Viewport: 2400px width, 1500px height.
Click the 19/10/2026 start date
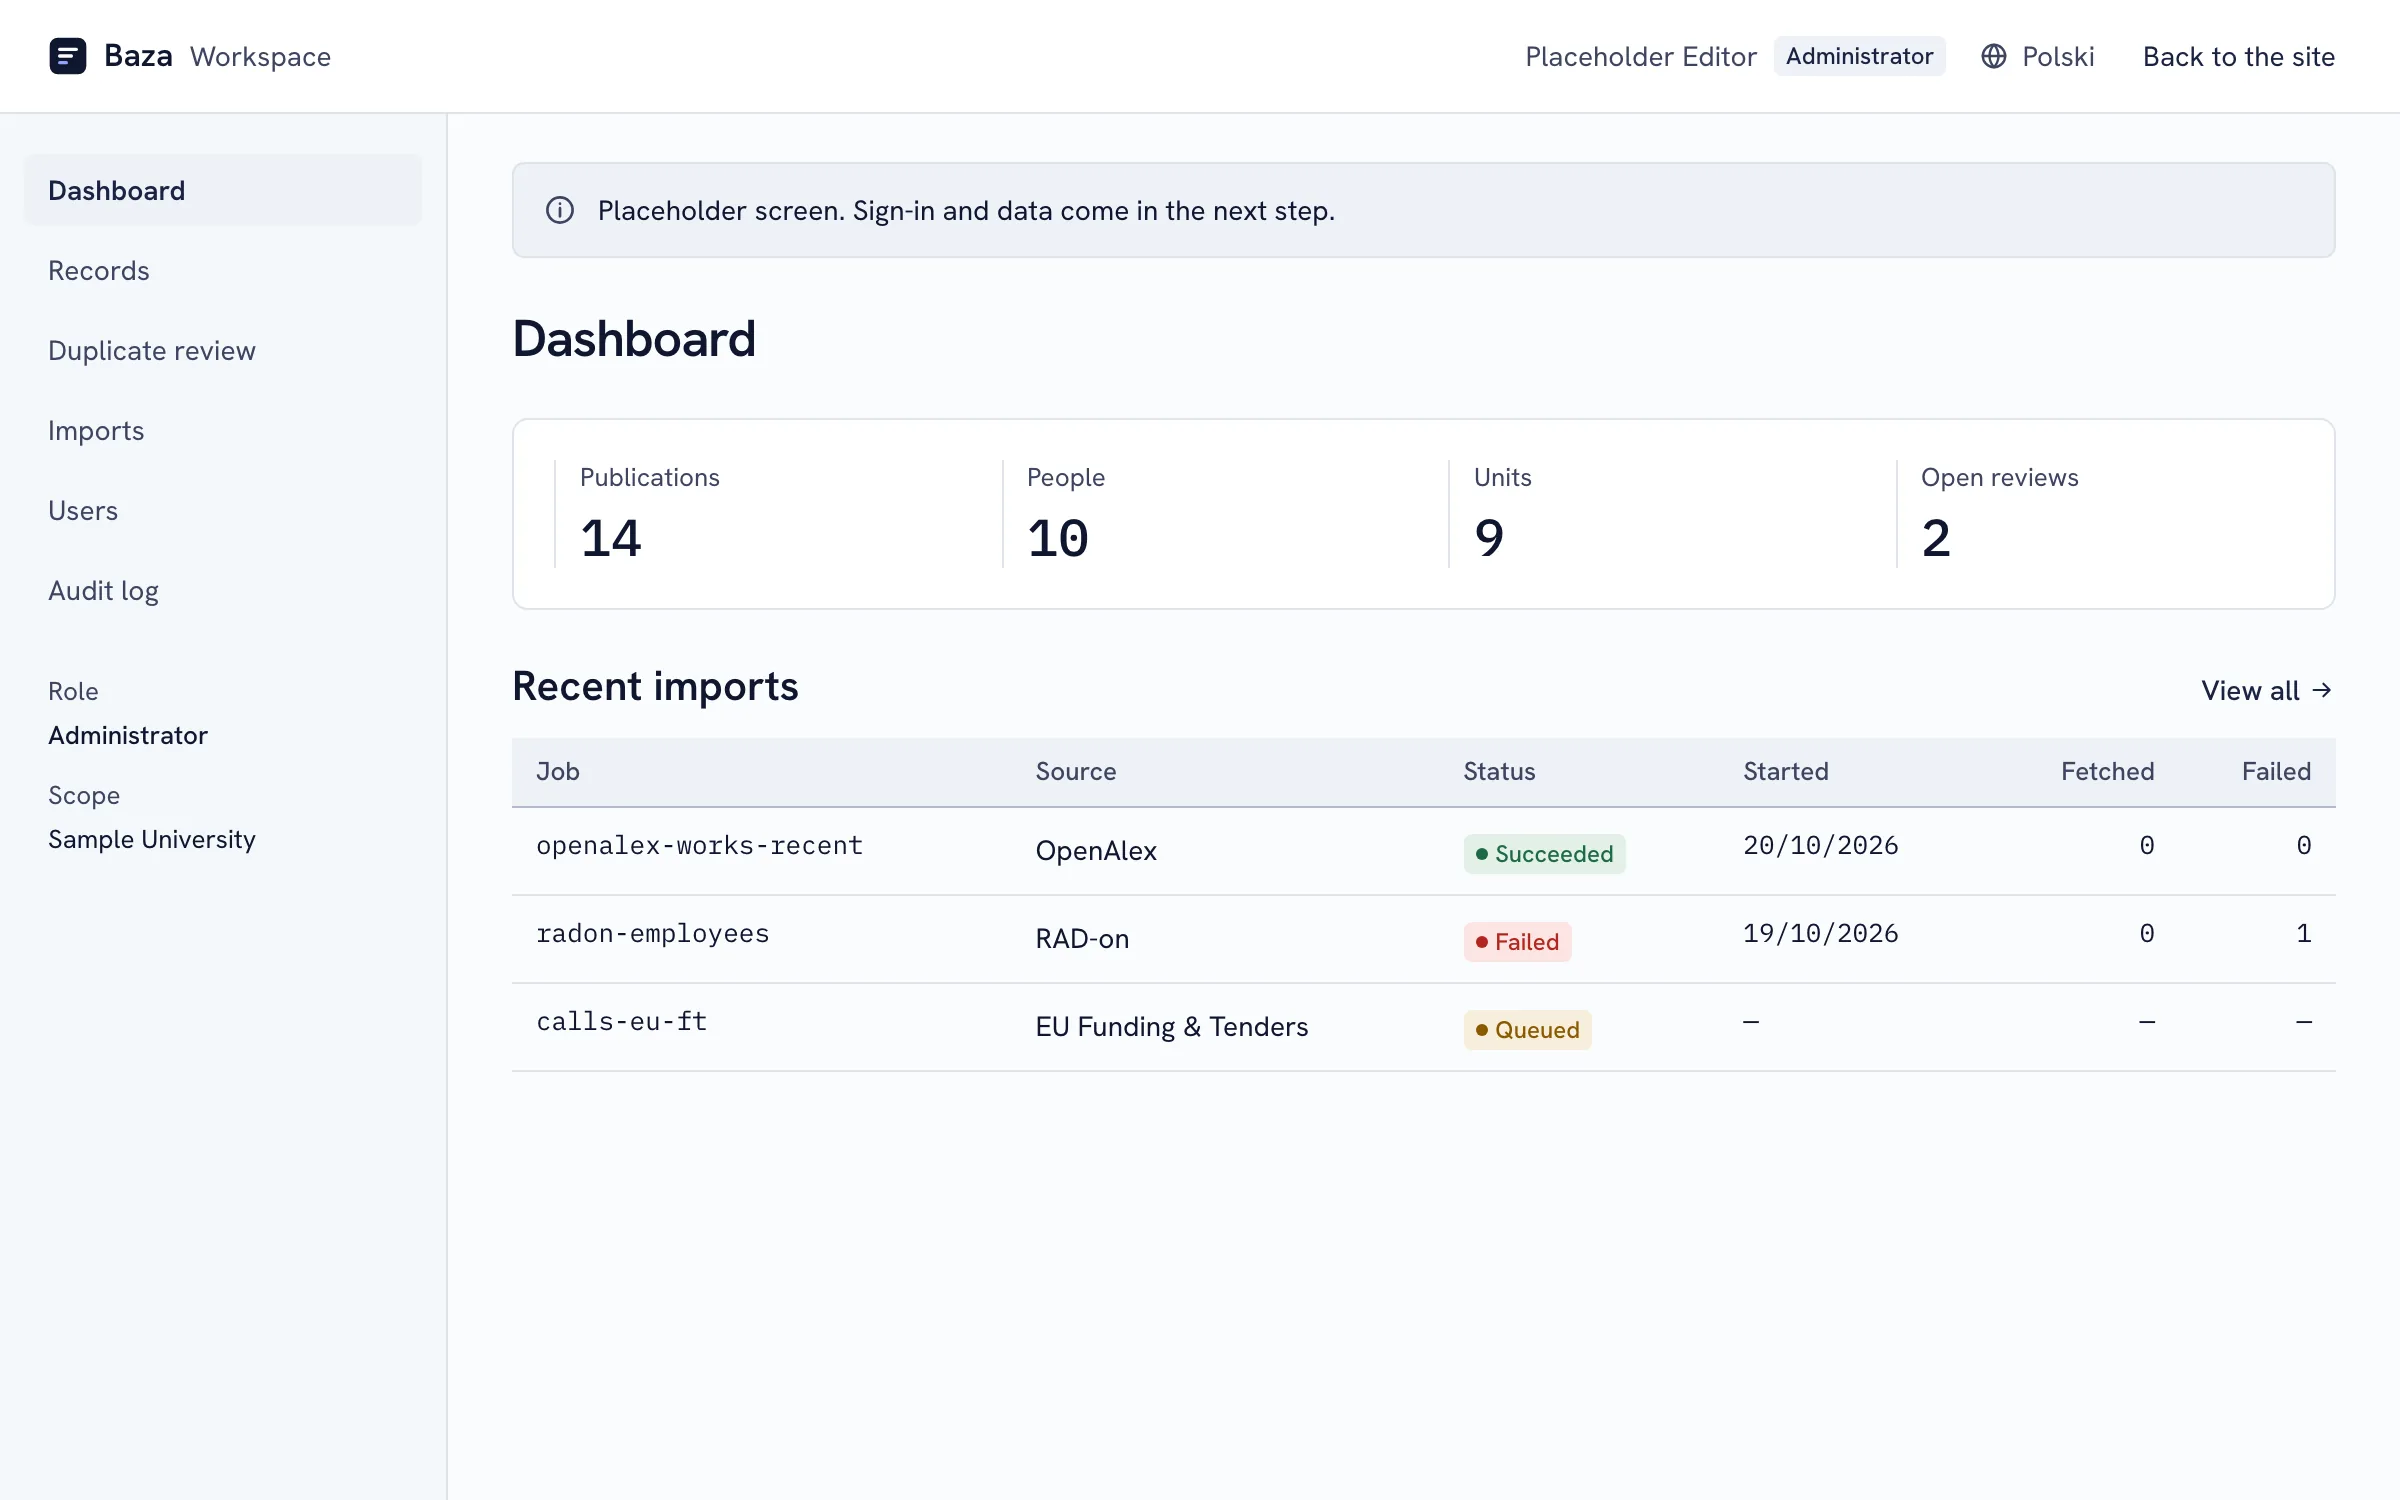(x=1820, y=934)
